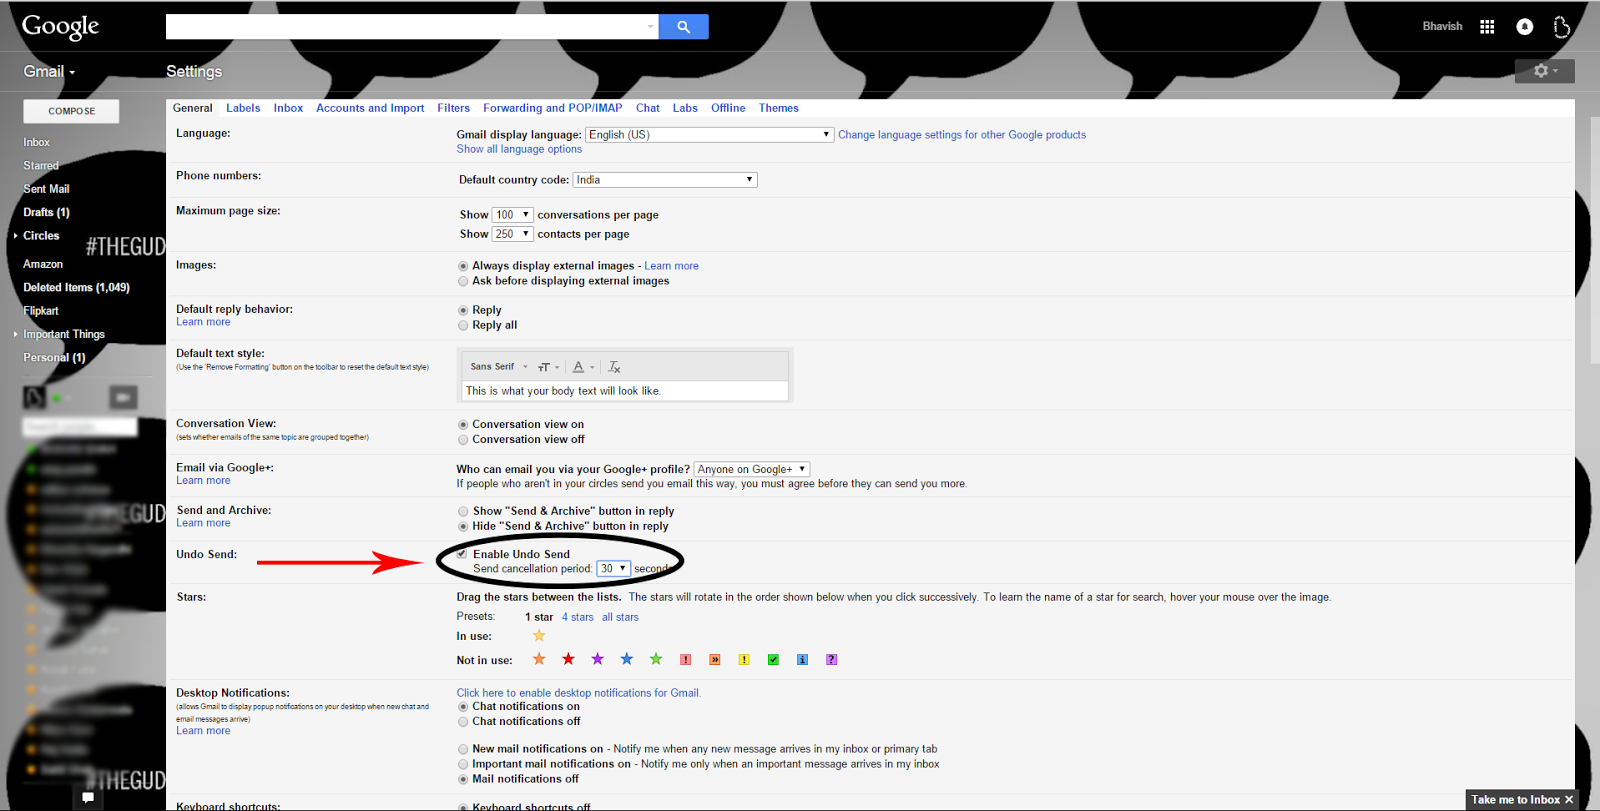Click Change language settings for other Google products
Viewport: 1600px width, 811px height.
point(962,135)
